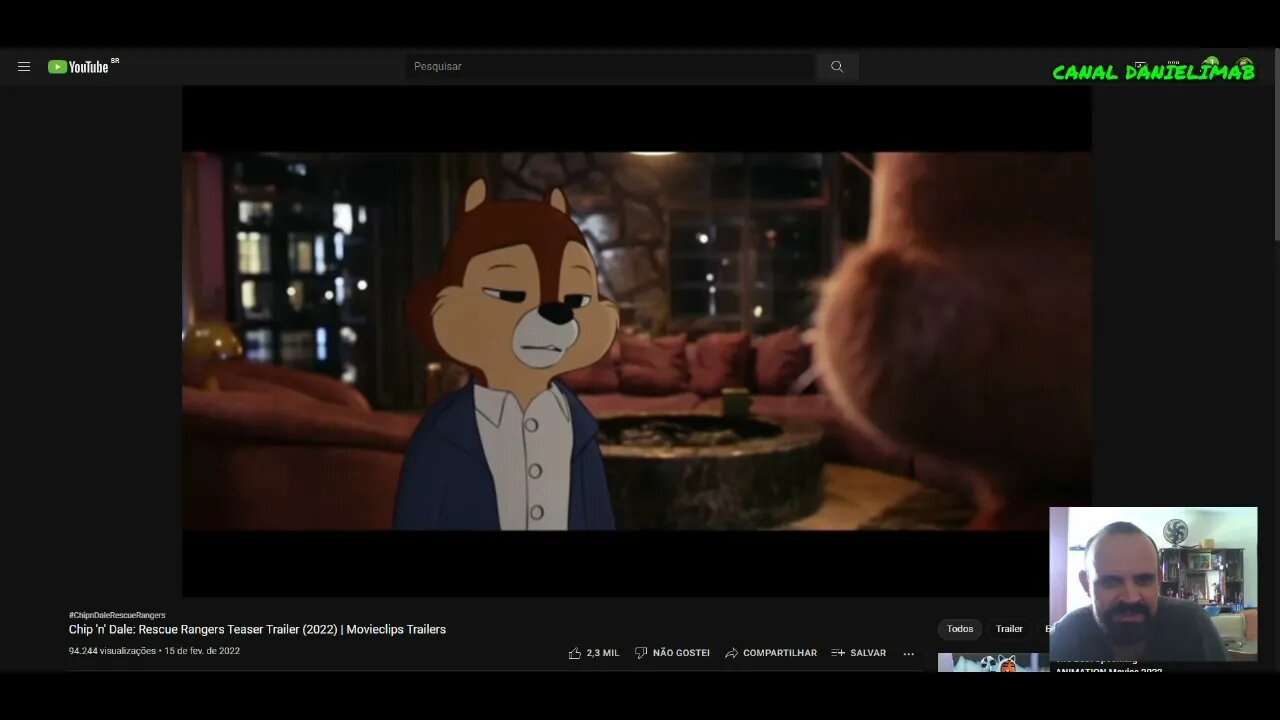The image size is (1280, 720).
Task: Click the NÃO GOSTEI dislike button
Action: click(x=672, y=653)
